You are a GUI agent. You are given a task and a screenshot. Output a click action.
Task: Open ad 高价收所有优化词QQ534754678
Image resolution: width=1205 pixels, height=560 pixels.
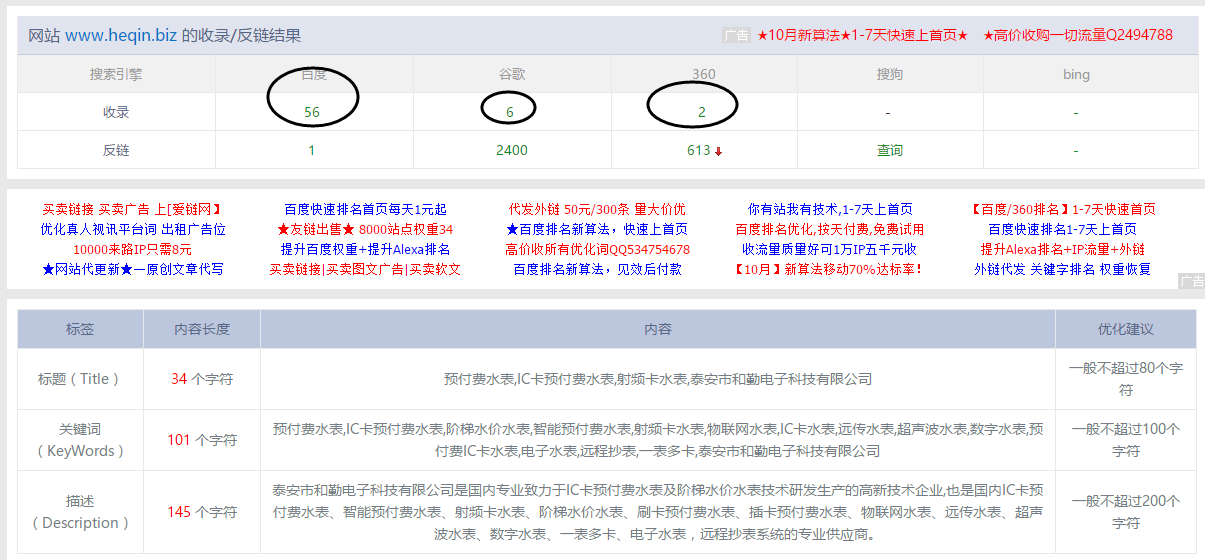click(597, 249)
